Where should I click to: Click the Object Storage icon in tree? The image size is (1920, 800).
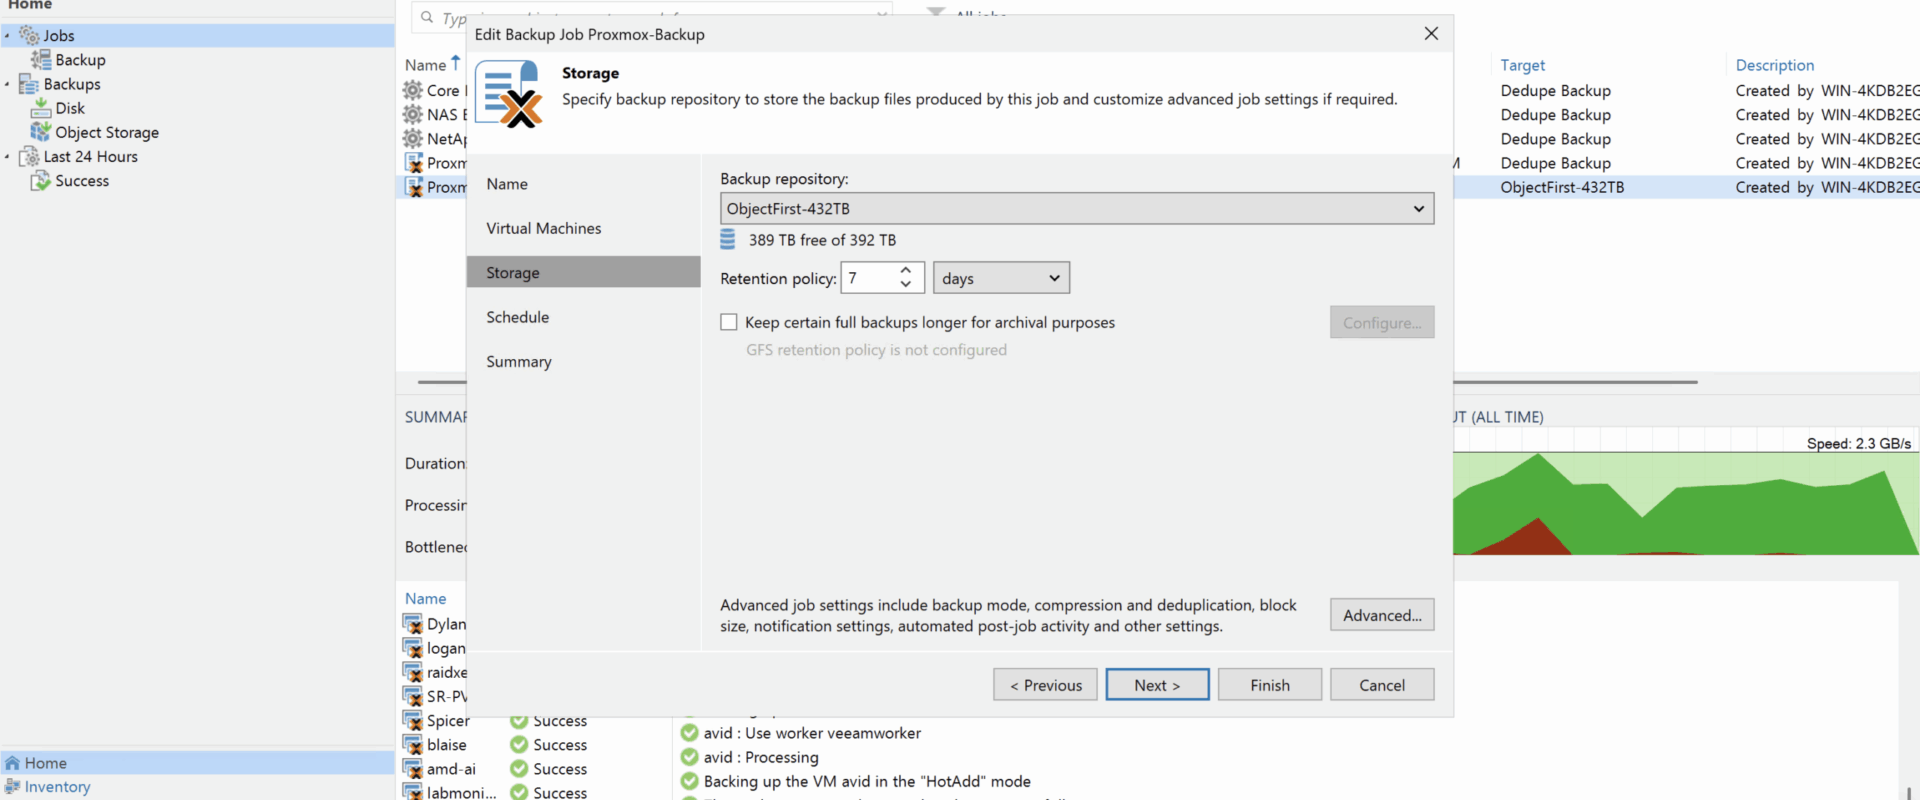coord(41,132)
